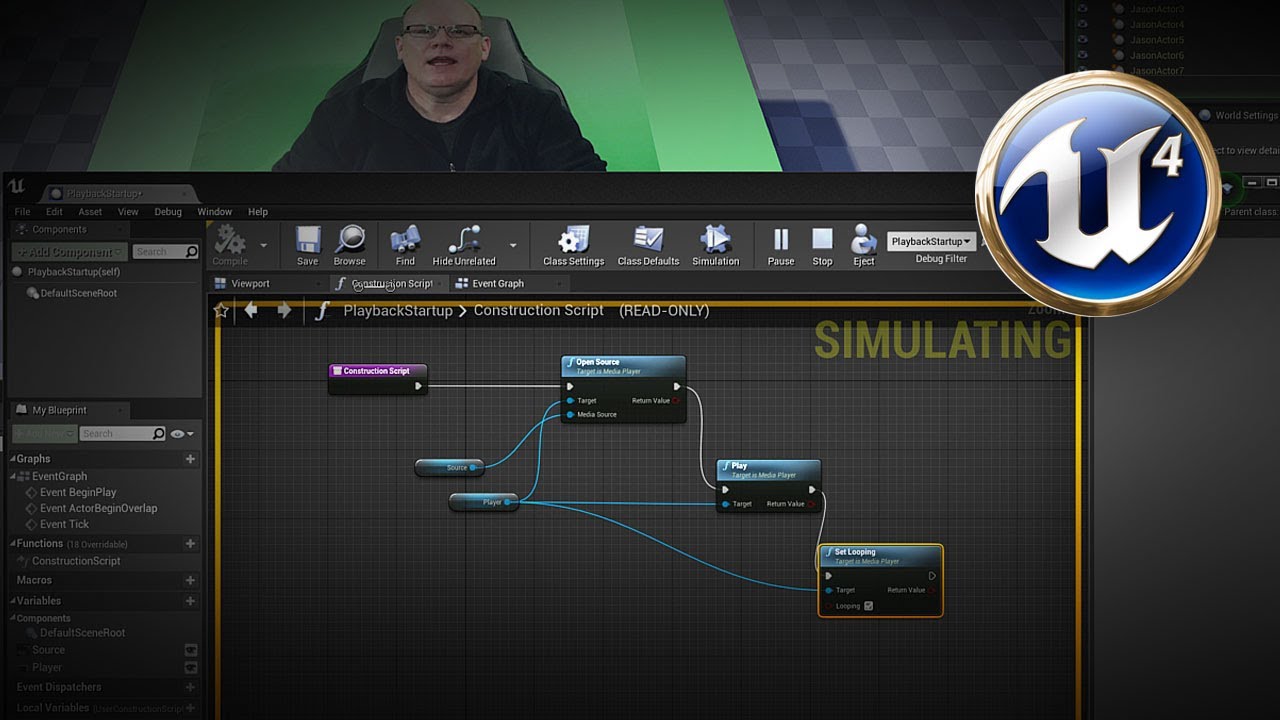
Task: Navigate back with the left arrow
Action: tap(251, 311)
